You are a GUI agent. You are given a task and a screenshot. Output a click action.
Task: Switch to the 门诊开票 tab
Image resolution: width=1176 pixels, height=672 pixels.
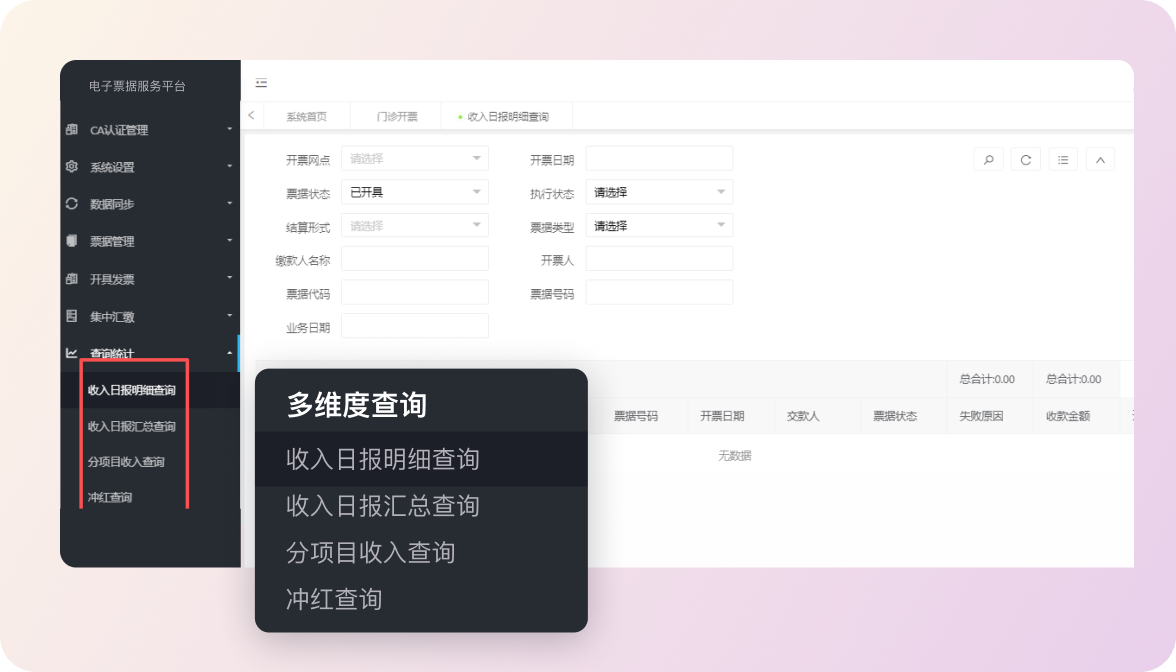click(x=397, y=116)
